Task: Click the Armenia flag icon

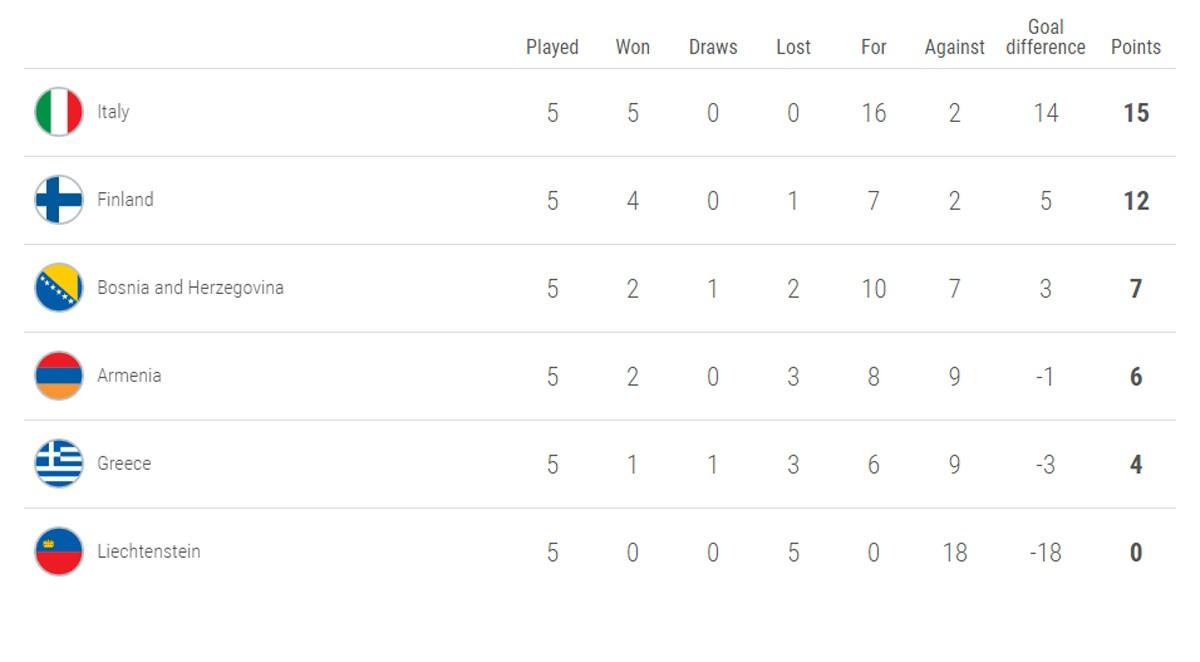Action: pyautogui.click(x=59, y=376)
